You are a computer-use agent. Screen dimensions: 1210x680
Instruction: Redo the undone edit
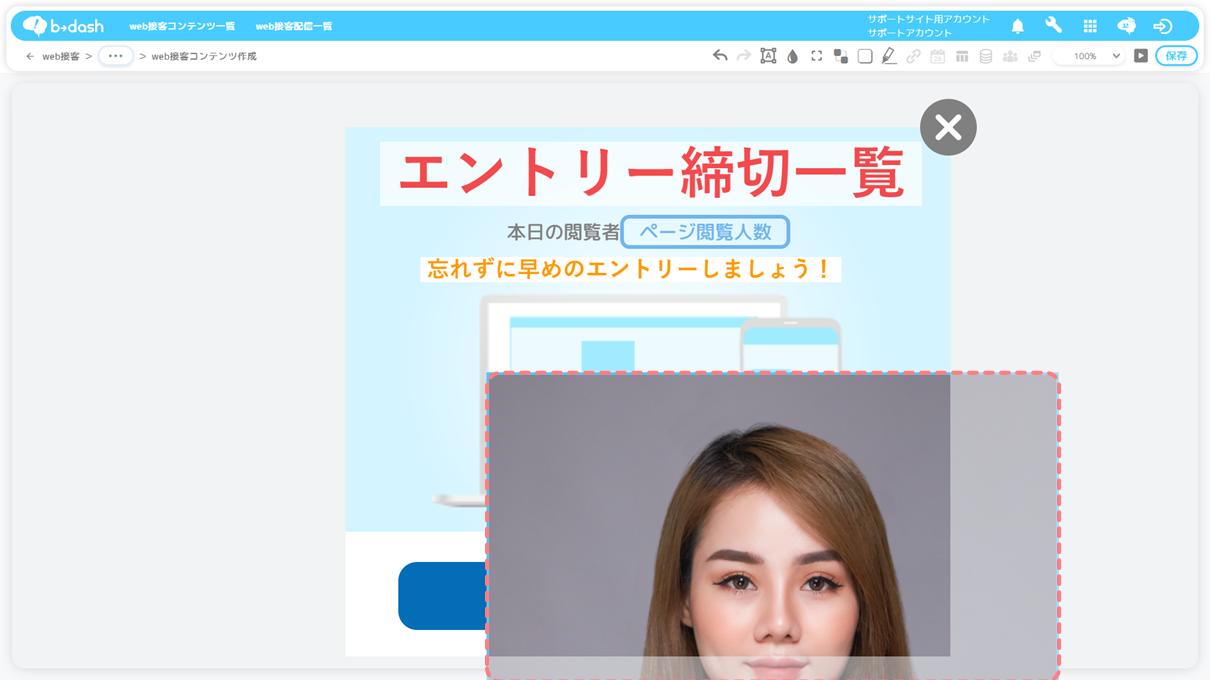click(x=744, y=56)
